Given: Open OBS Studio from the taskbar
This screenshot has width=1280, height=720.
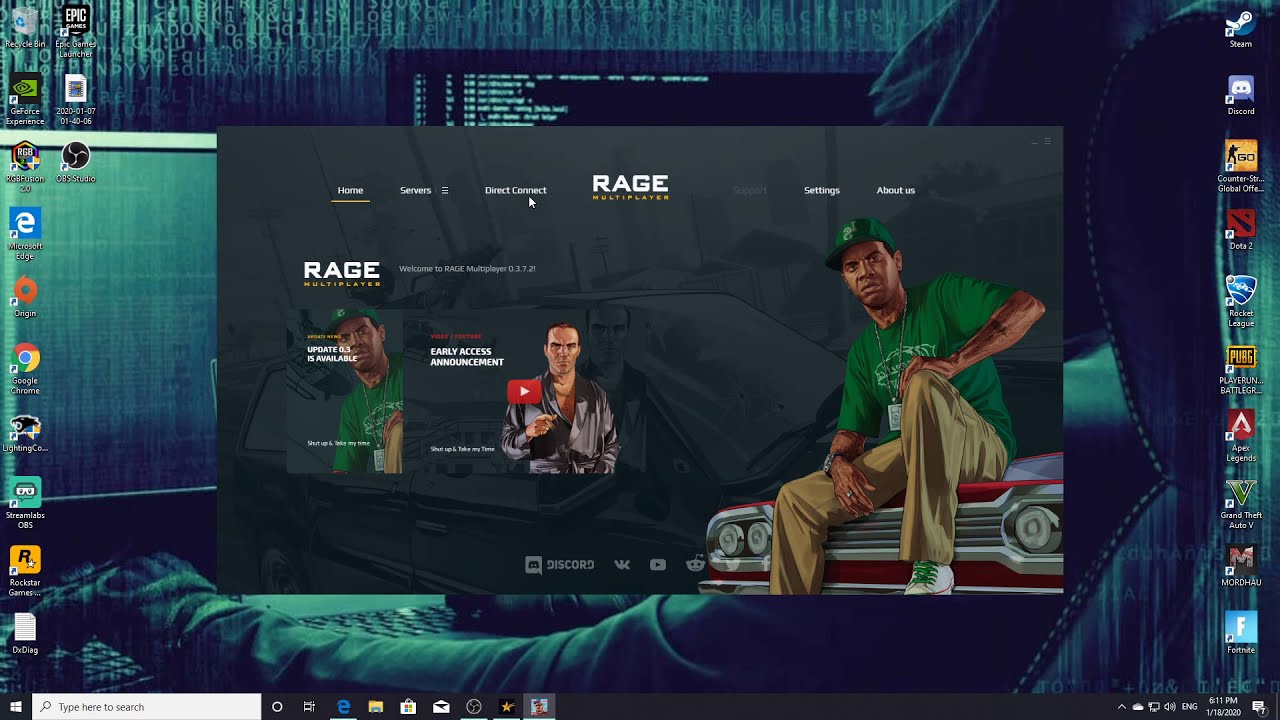Looking at the screenshot, I should click(x=474, y=707).
